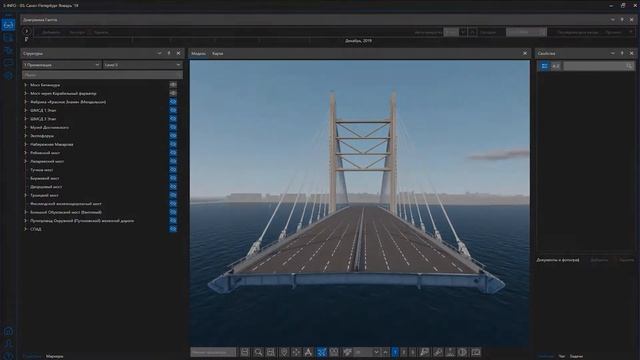Close the Структуры panel
This screenshot has width=640, height=360.
pos(178,53)
